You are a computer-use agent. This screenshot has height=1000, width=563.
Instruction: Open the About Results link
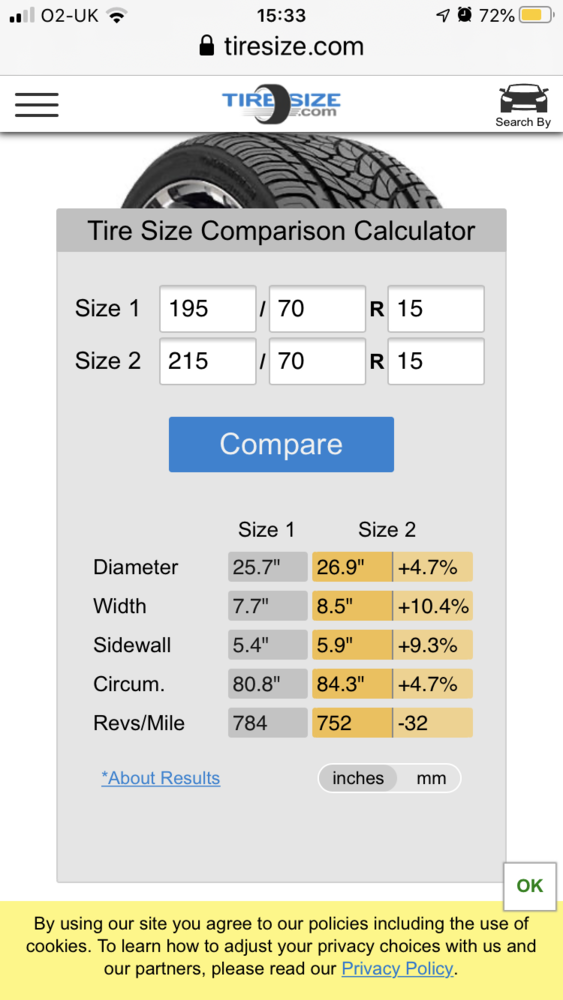(x=161, y=778)
